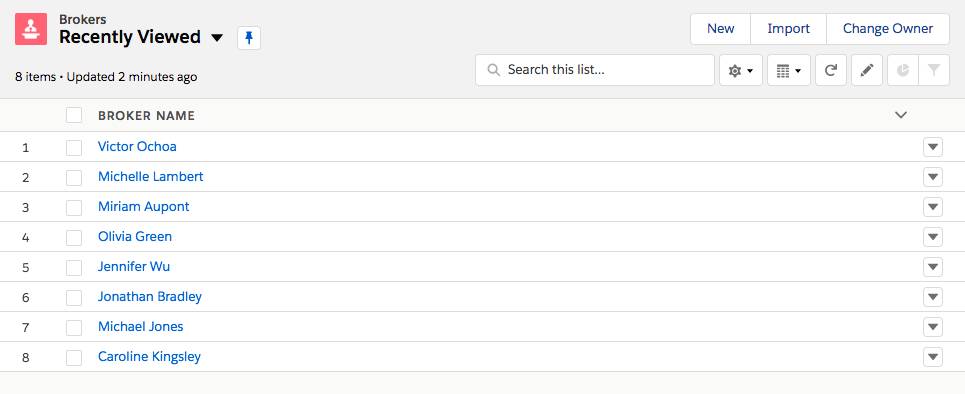
Task: Click the red Brokers object icon
Action: [31, 29]
